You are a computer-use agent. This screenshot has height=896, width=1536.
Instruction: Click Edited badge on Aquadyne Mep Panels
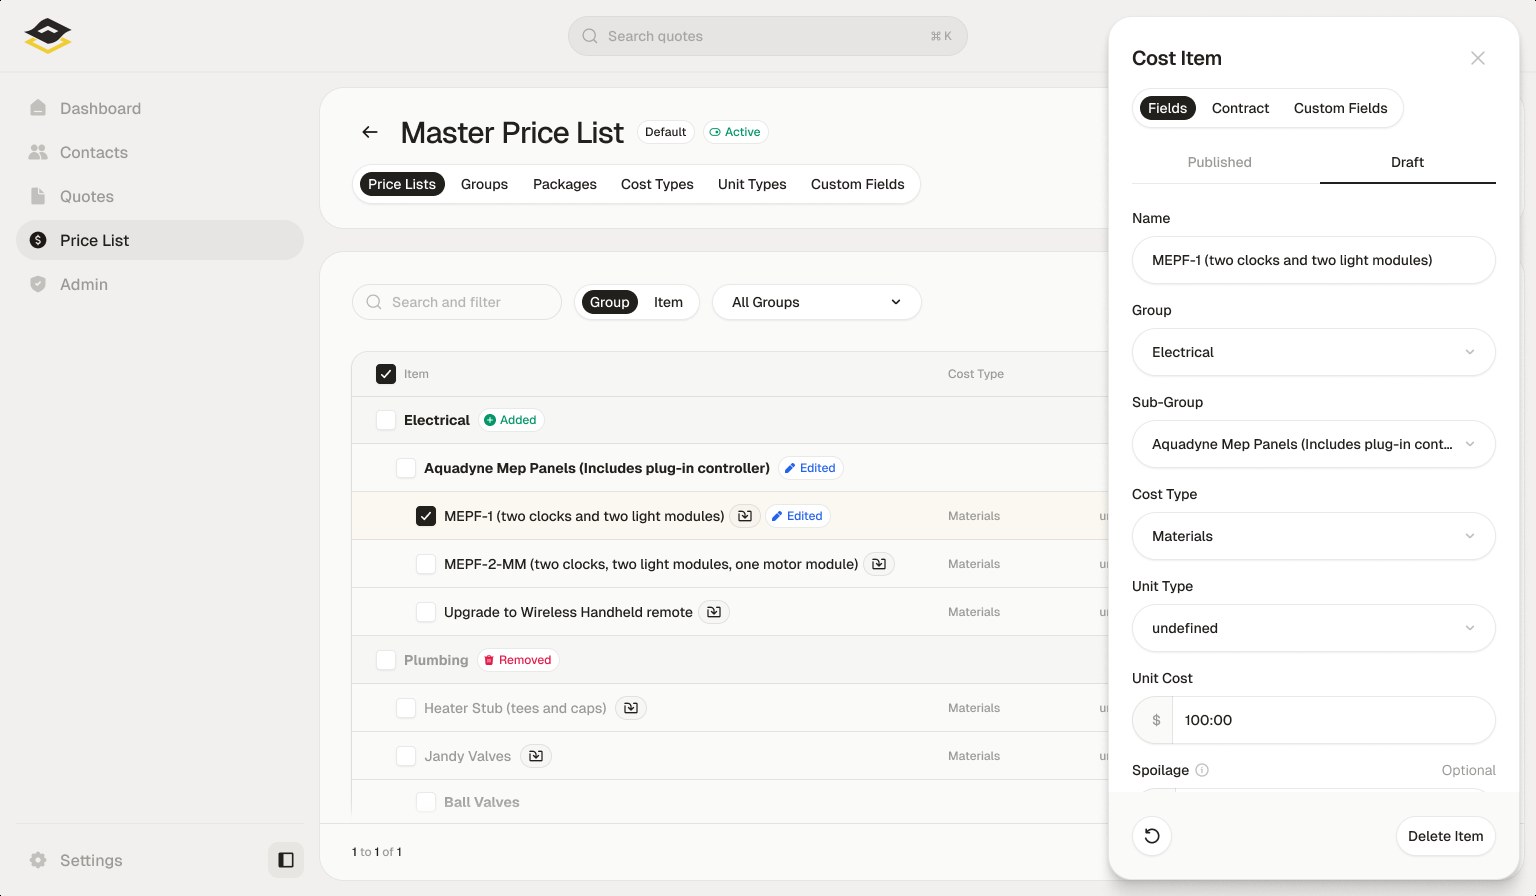pyautogui.click(x=810, y=468)
